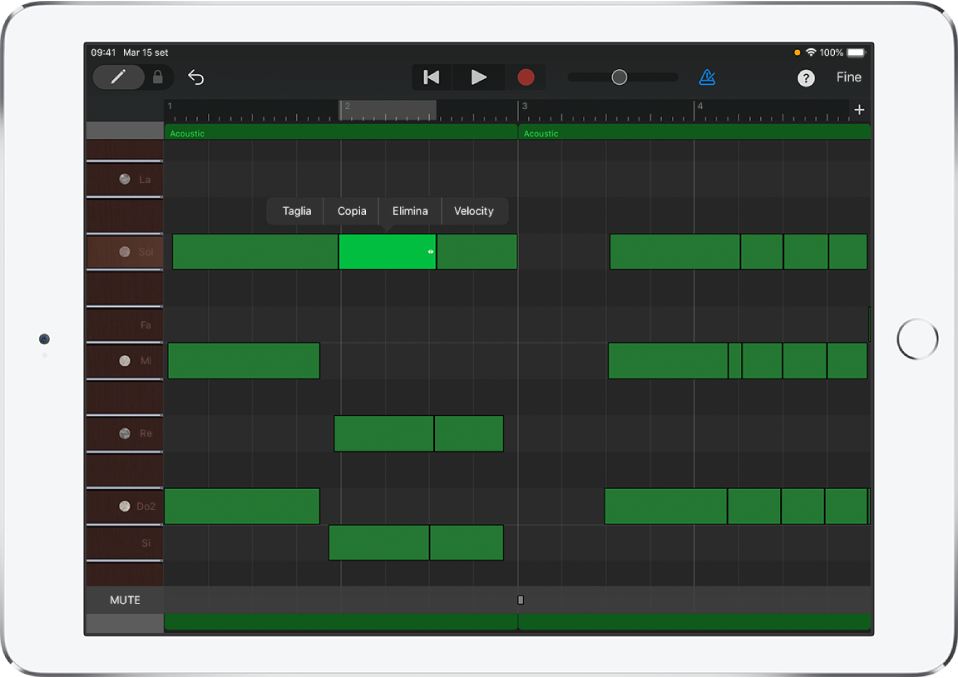Tap the plus to add measures

pos(859,109)
